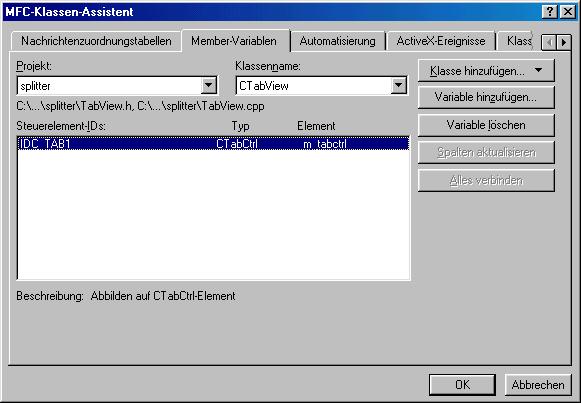
Task: Open the Klassenname dropdown arrow
Action: (398, 86)
